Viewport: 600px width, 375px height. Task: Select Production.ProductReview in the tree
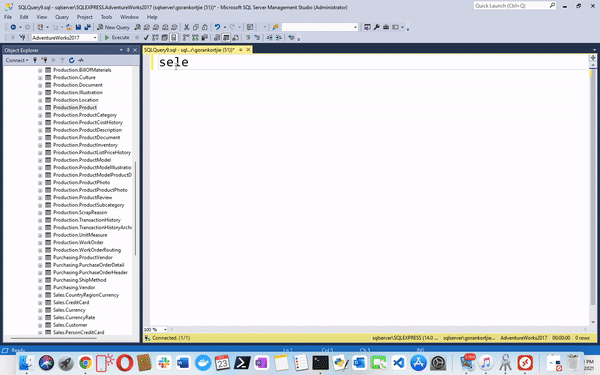coord(83,197)
